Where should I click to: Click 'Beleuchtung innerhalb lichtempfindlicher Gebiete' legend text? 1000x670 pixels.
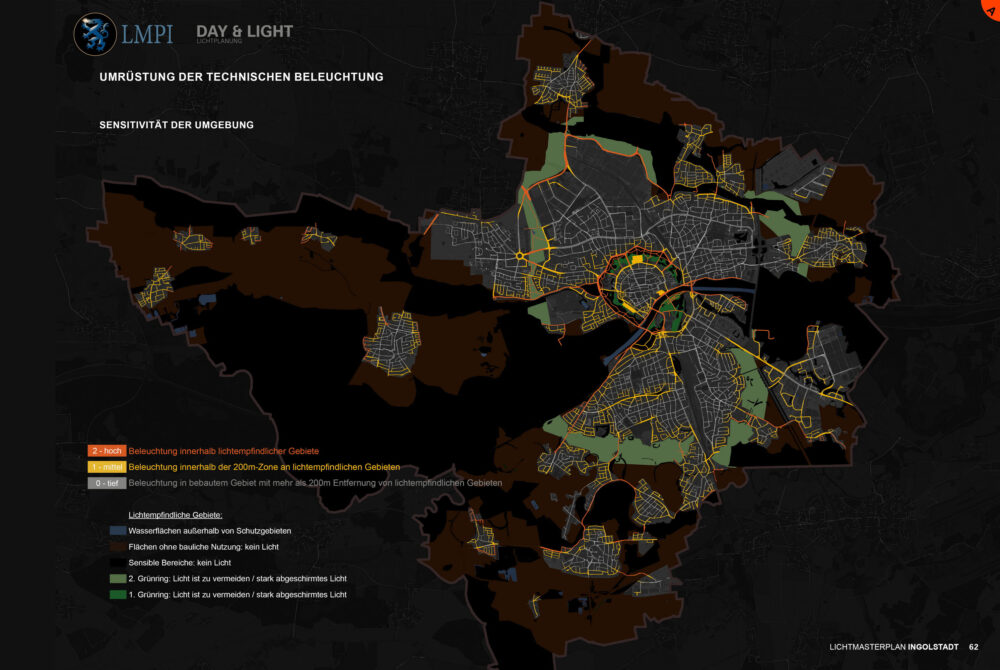tap(230, 451)
